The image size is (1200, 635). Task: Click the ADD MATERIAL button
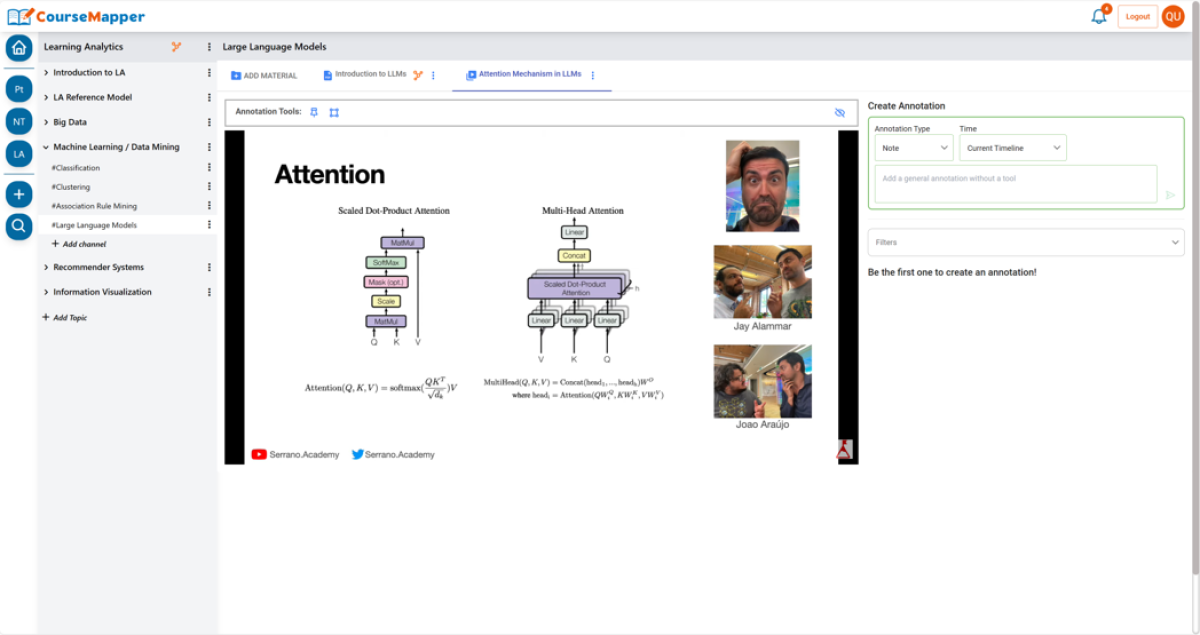pos(264,76)
